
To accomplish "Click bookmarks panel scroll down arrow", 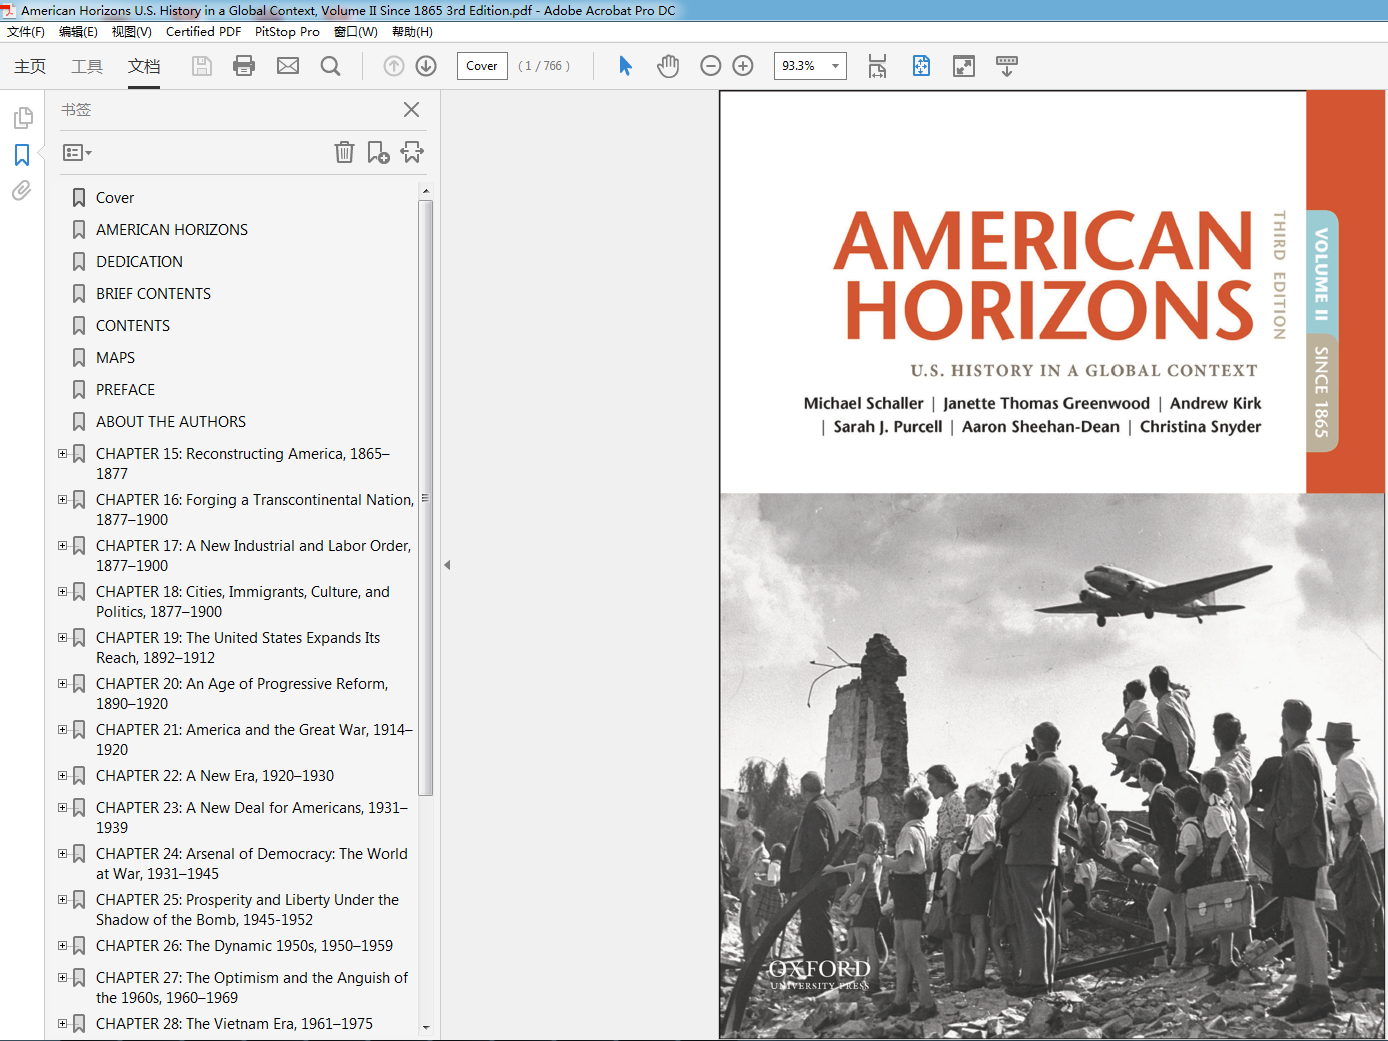I will pyautogui.click(x=426, y=1027).
